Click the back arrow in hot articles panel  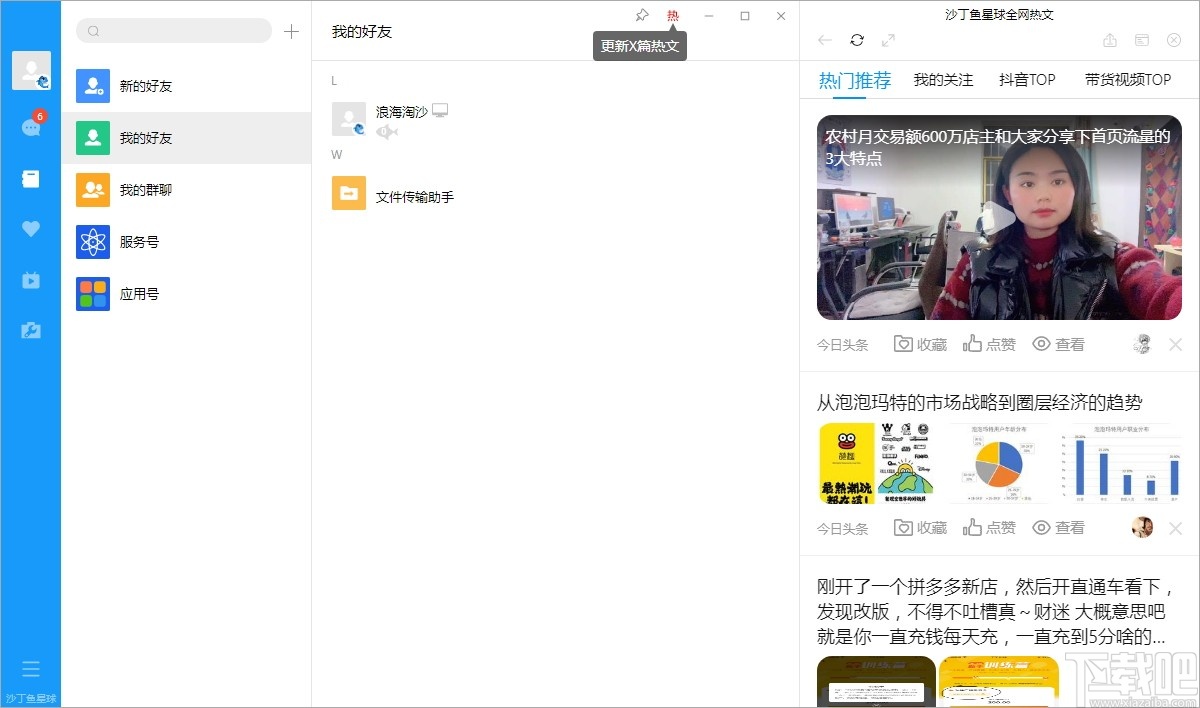coord(822,40)
